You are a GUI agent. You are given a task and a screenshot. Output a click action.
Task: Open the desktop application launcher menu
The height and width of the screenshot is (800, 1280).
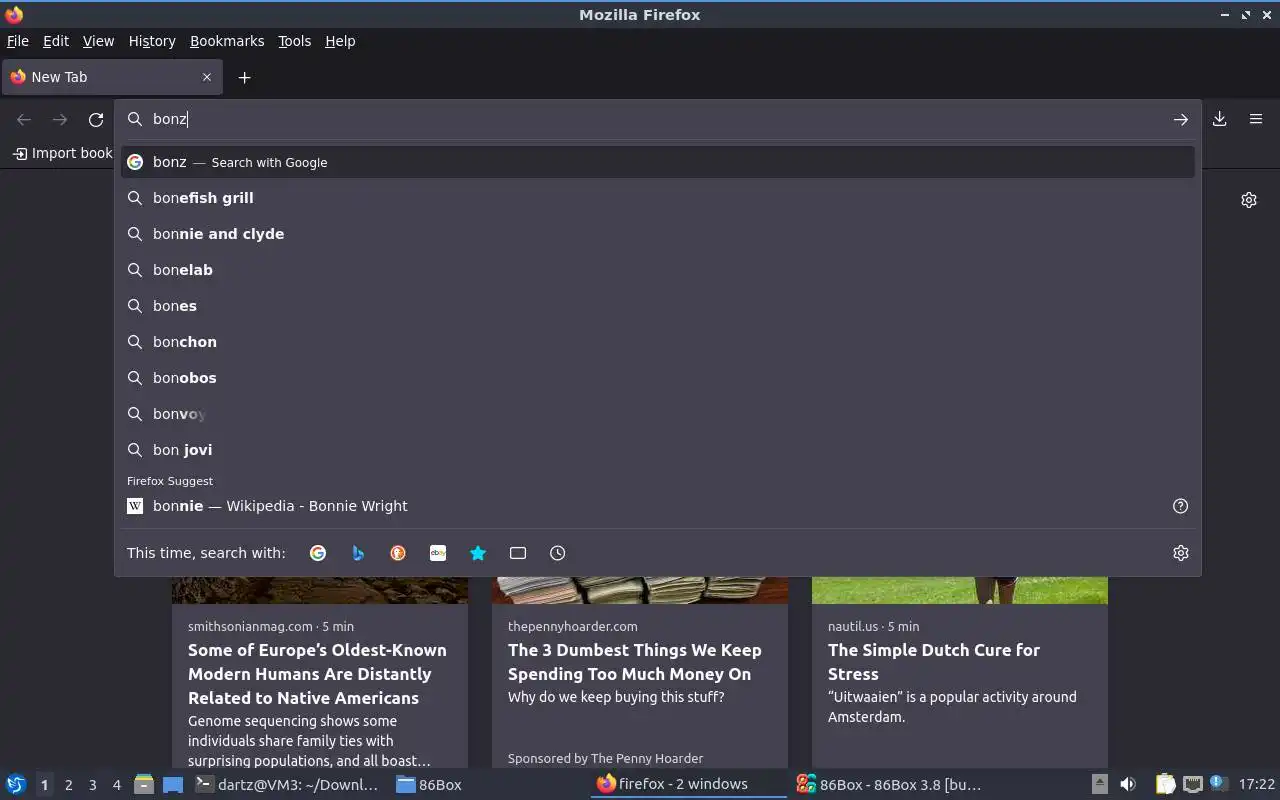16,784
